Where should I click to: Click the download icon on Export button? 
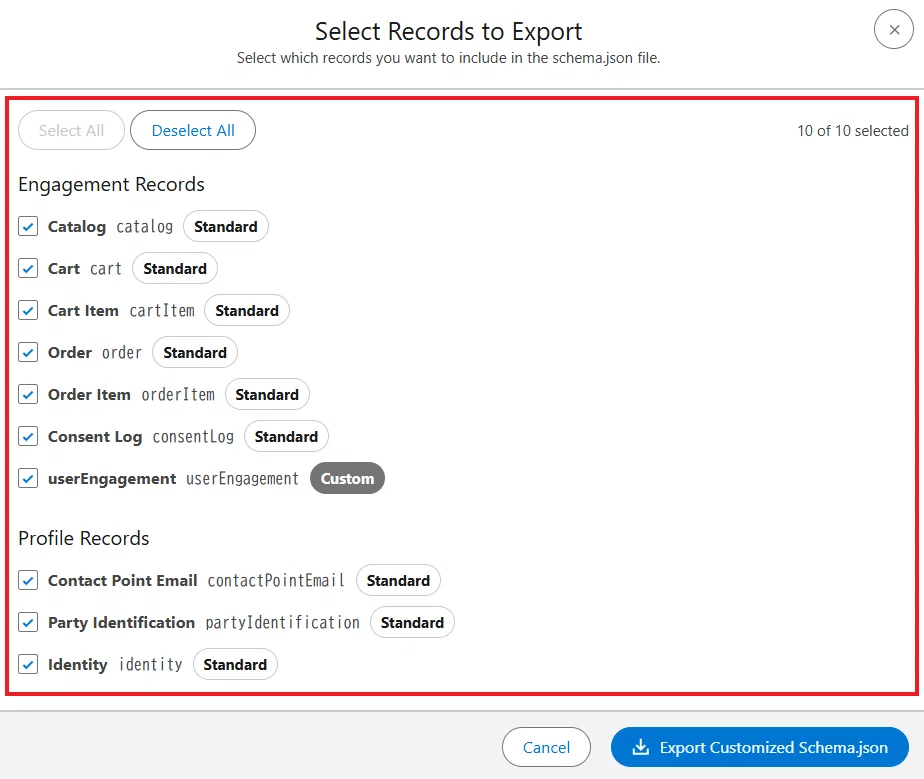640,747
